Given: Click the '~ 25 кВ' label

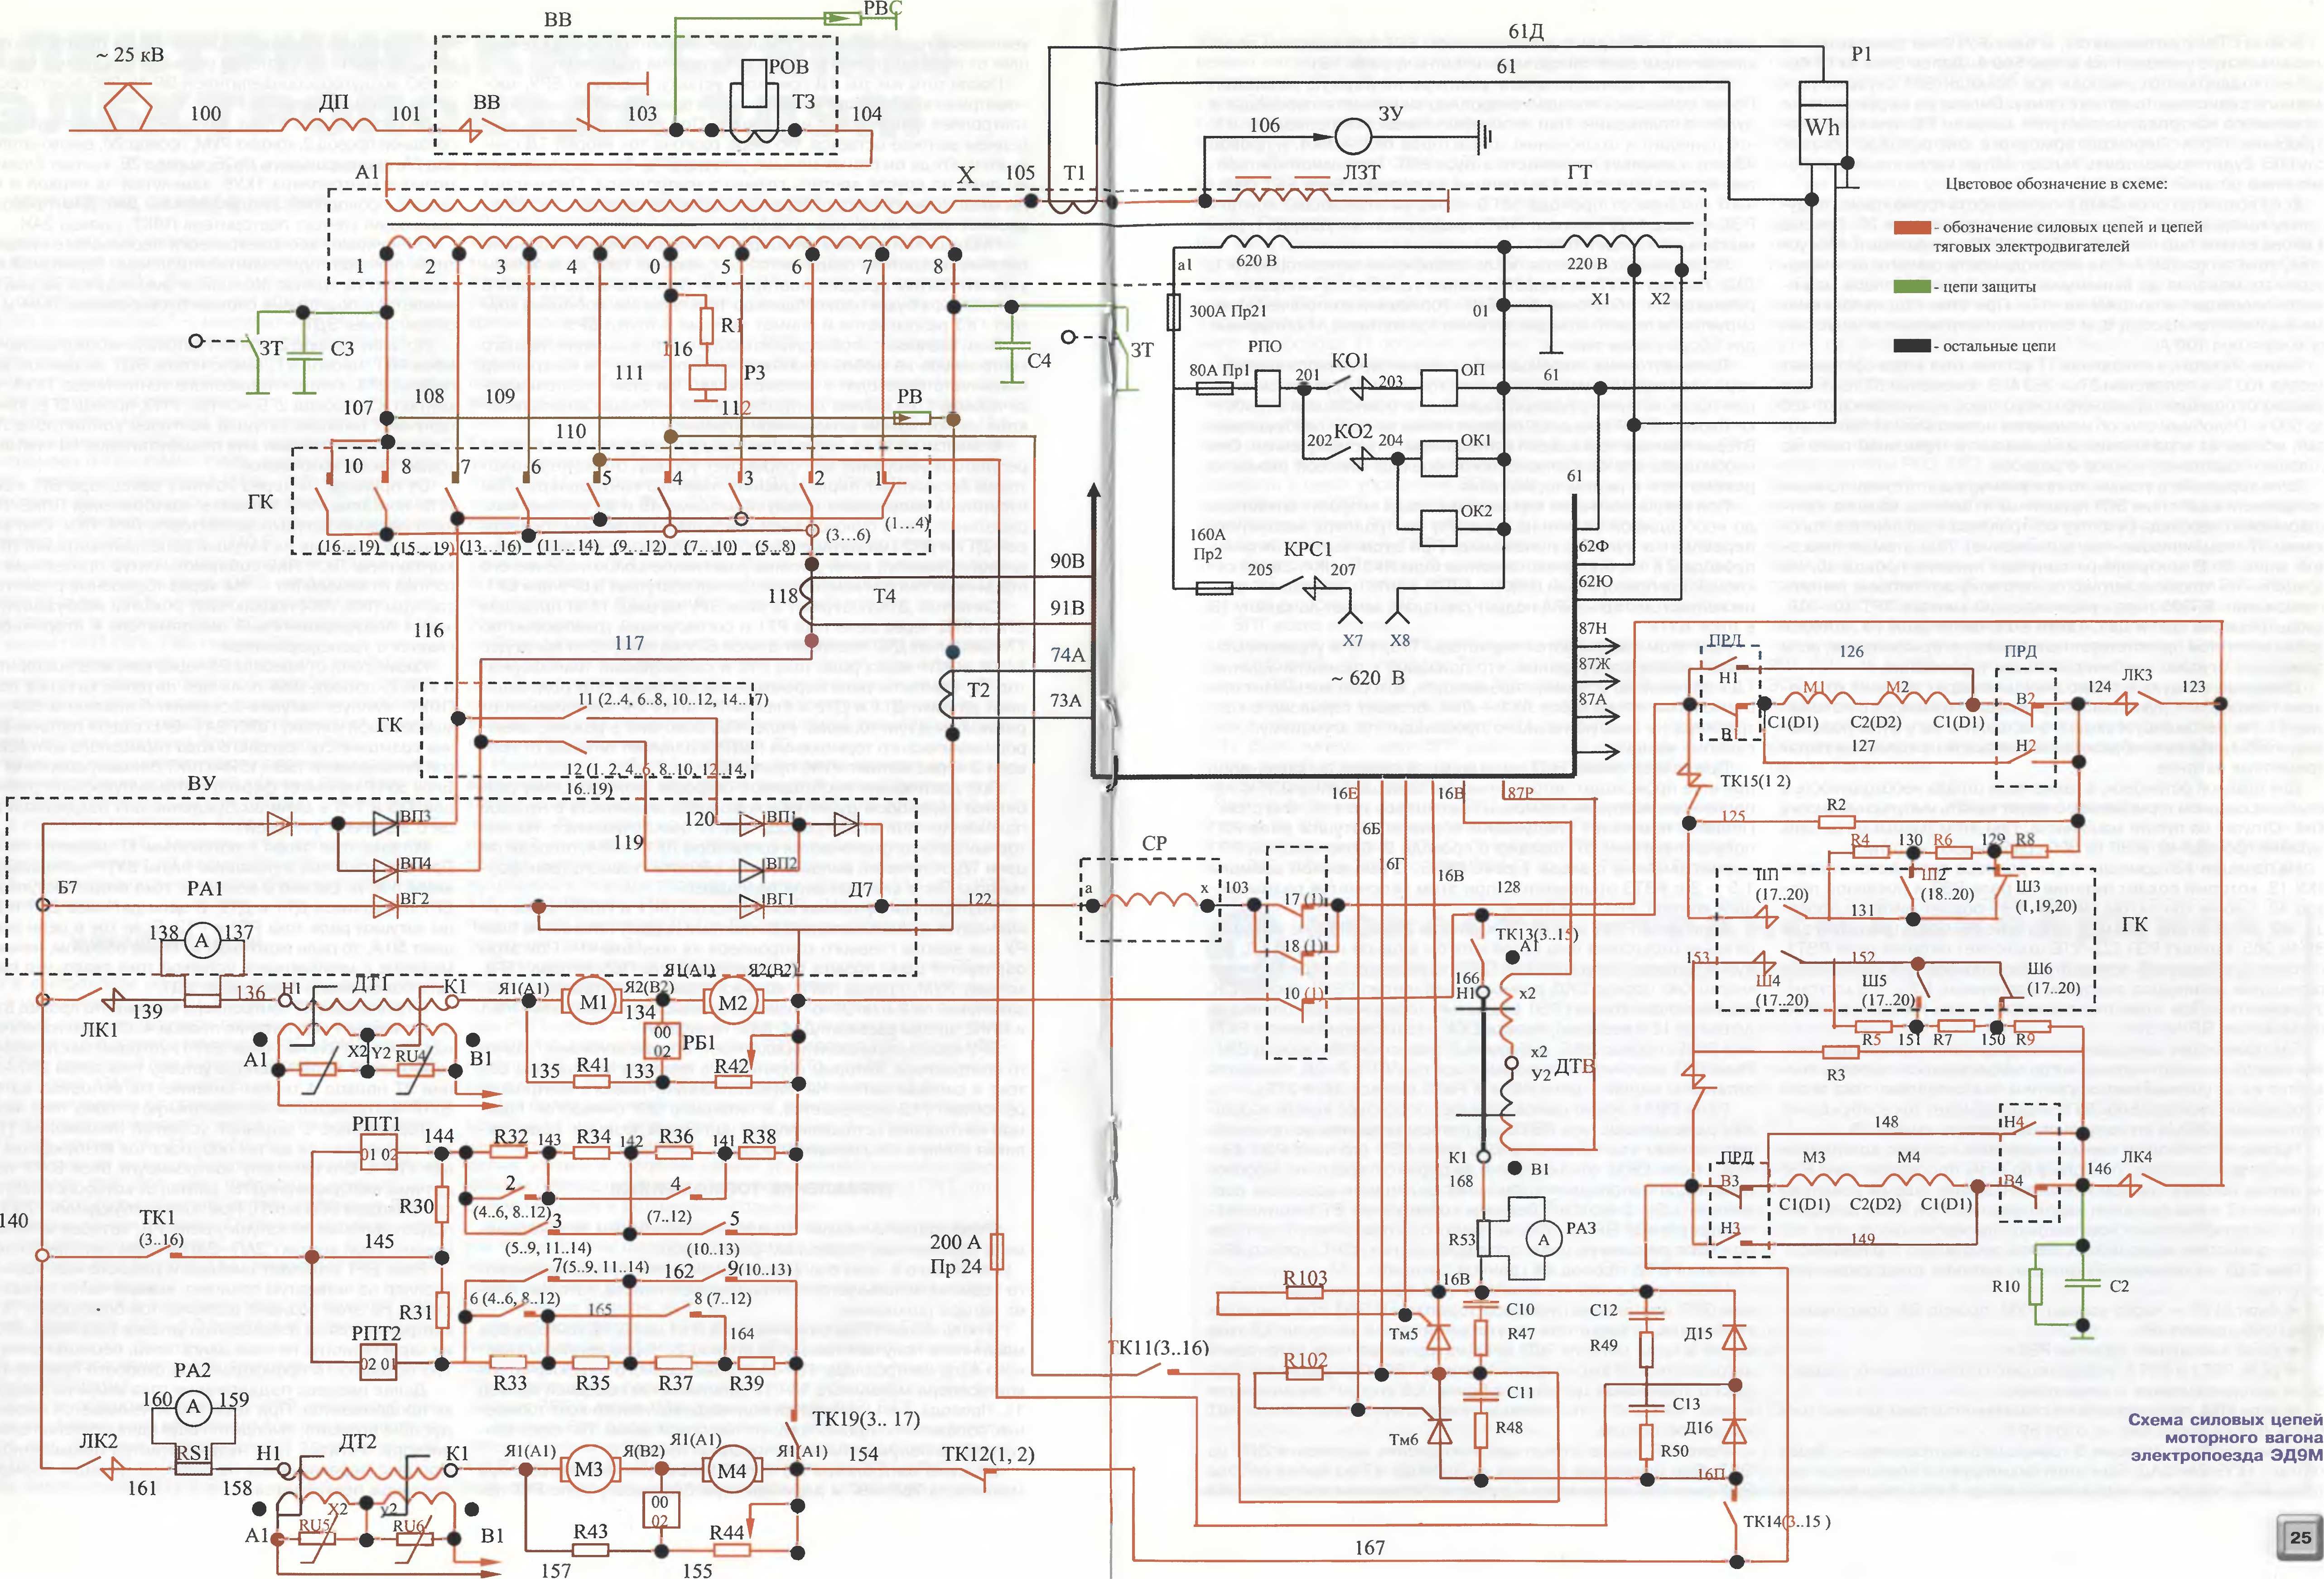Looking at the screenshot, I should tap(130, 54).
